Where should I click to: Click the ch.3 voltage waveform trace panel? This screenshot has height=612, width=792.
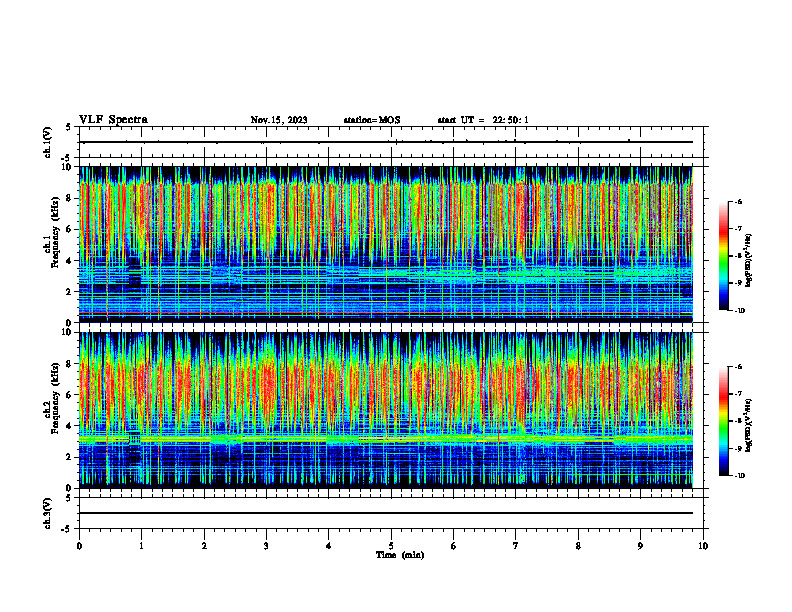[x=391, y=513]
